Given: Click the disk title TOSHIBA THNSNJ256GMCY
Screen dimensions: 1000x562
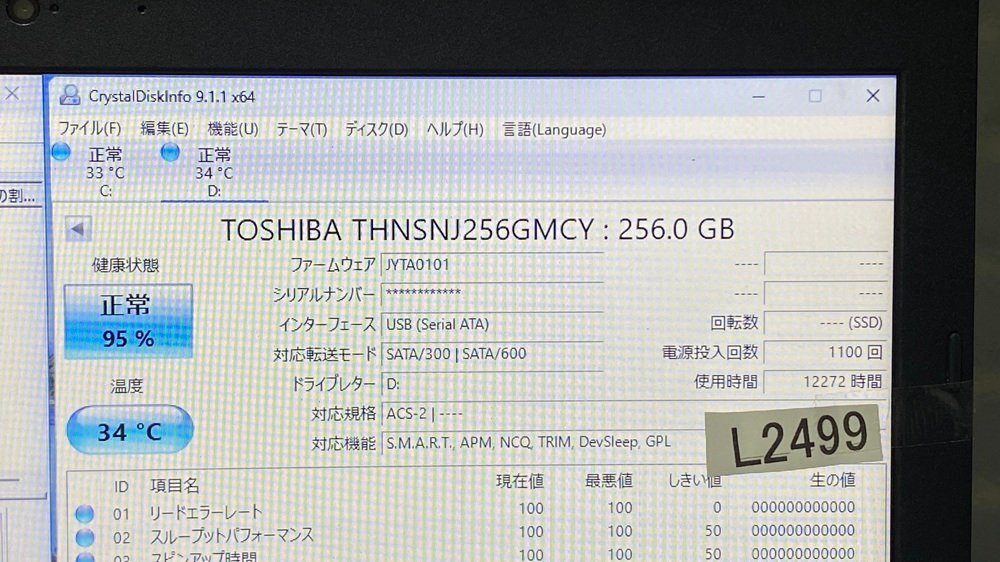Looking at the screenshot, I should (478, 230).
